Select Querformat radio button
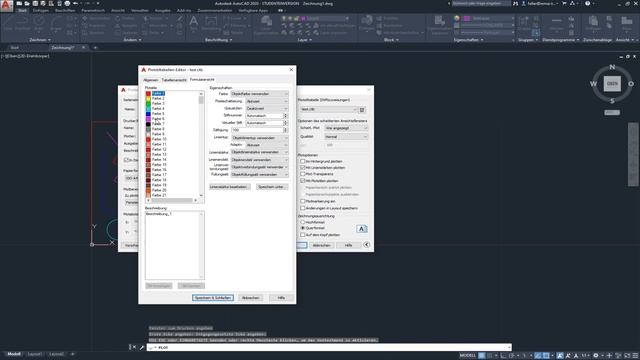640x360 pixels. [303, 228]
